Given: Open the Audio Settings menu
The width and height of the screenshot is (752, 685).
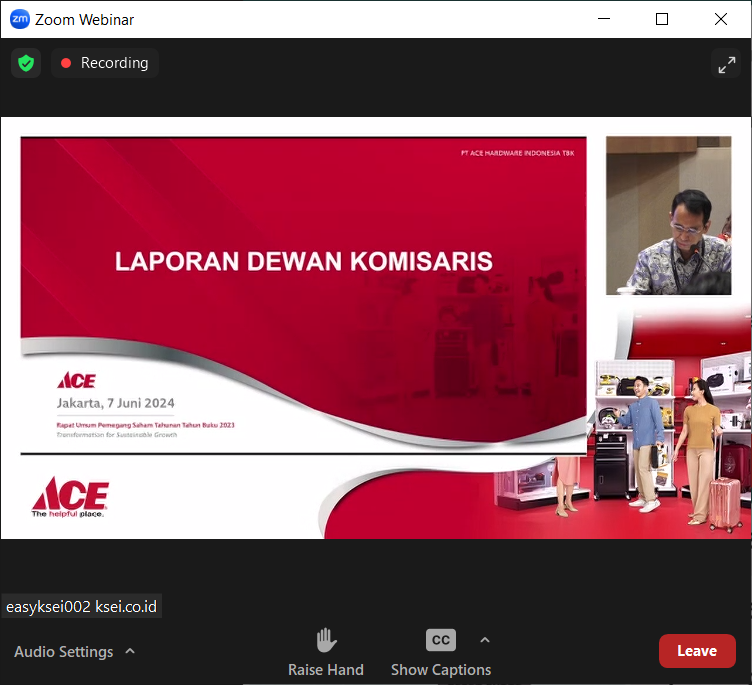Looking at the screenshot, I should (x=64, y=652).
